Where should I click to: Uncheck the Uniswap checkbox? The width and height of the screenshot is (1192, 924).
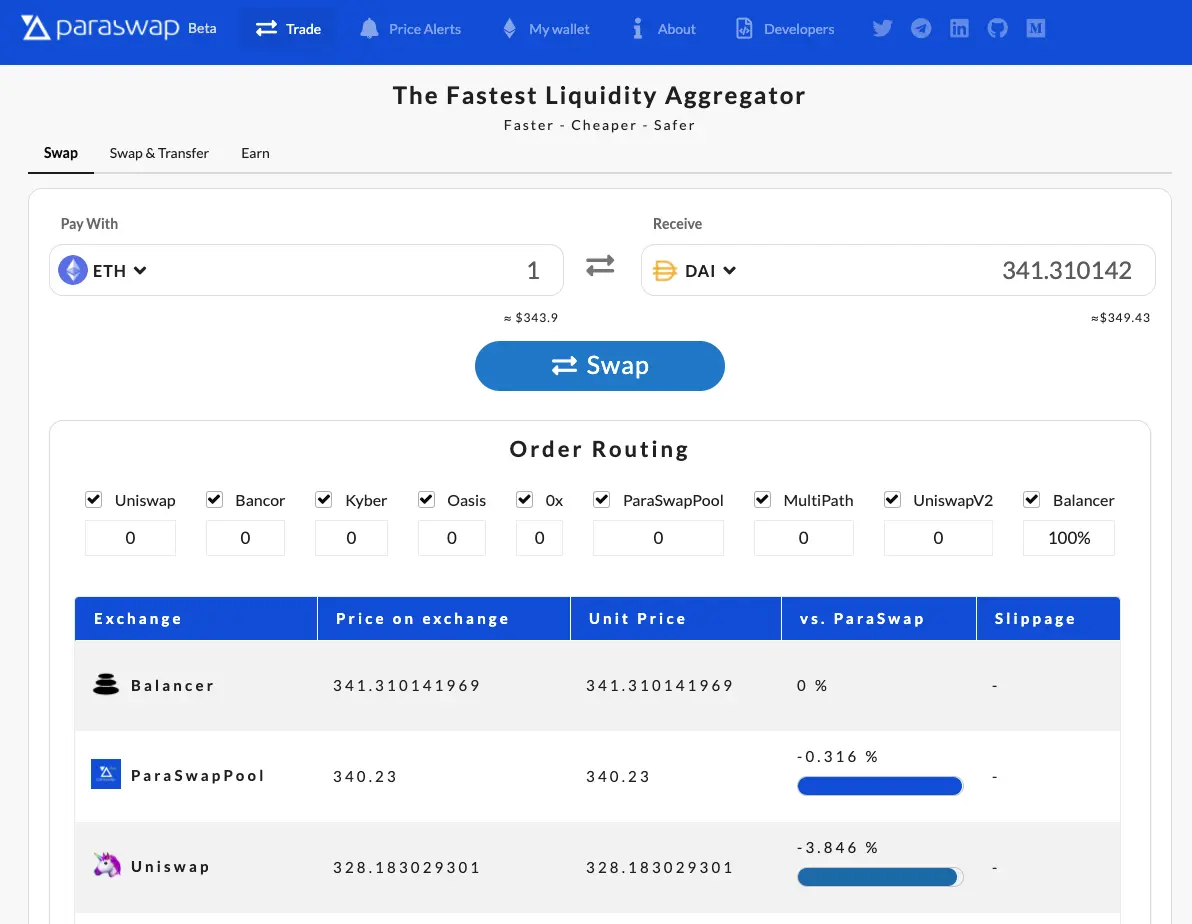click(x=94, y=500)
